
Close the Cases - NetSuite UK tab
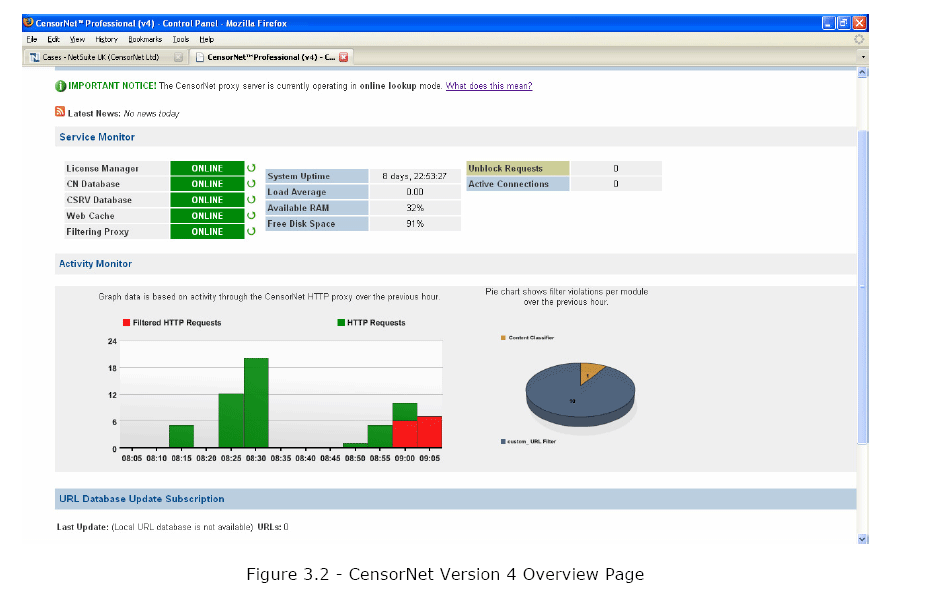point(178,57)
